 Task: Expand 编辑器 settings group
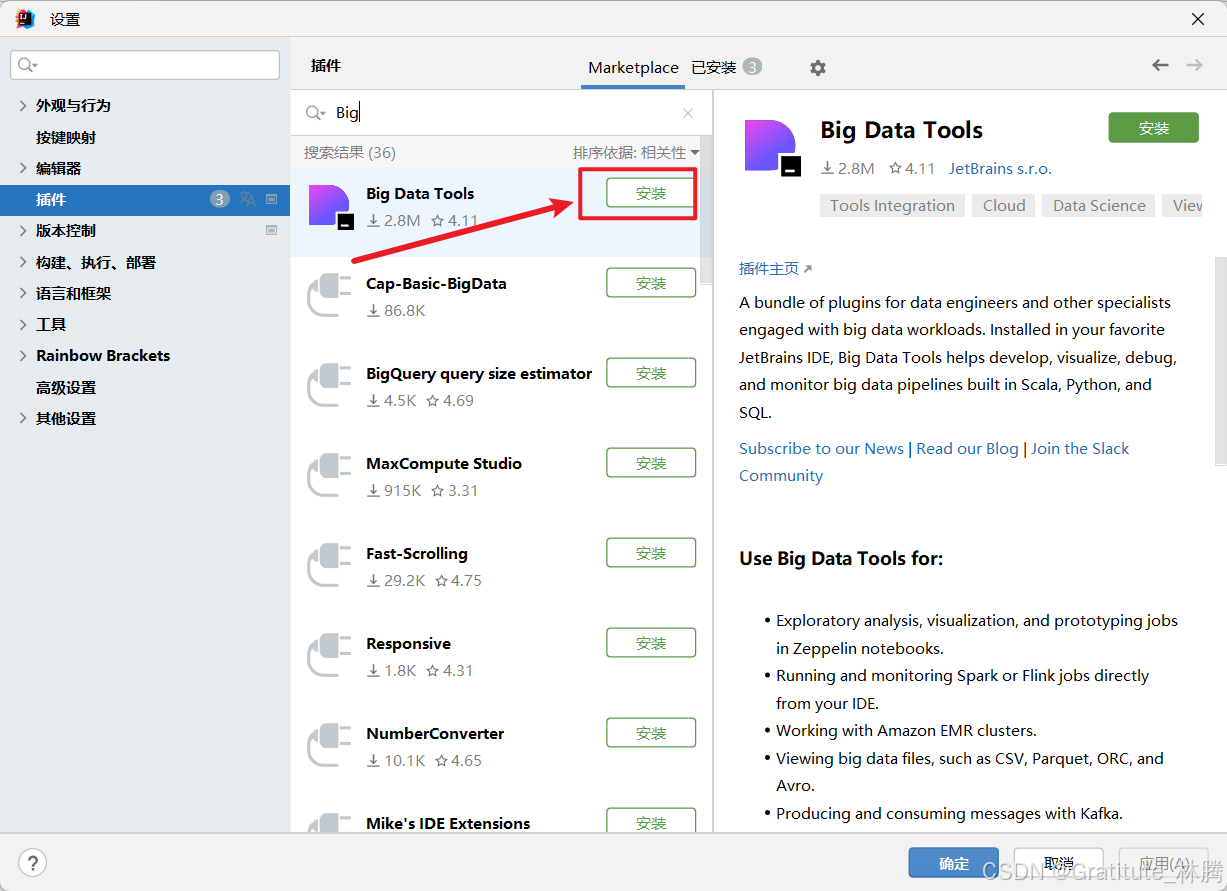point(23,168)
